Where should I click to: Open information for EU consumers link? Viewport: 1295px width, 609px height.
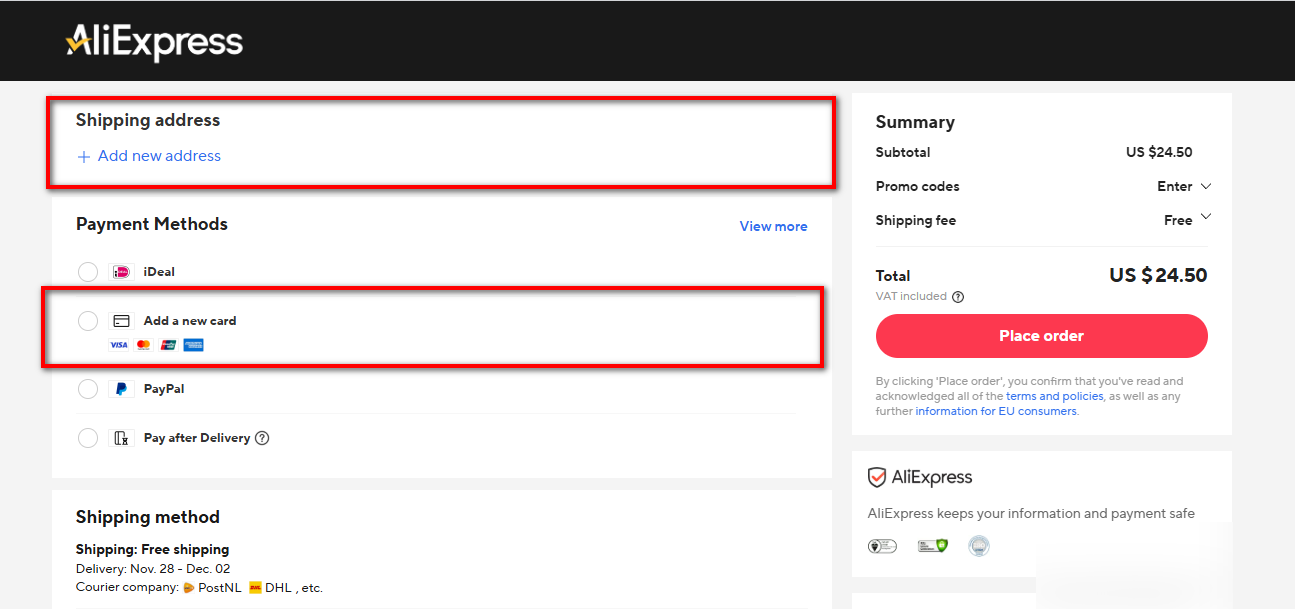pyautogui.click(x=996, y=411)
